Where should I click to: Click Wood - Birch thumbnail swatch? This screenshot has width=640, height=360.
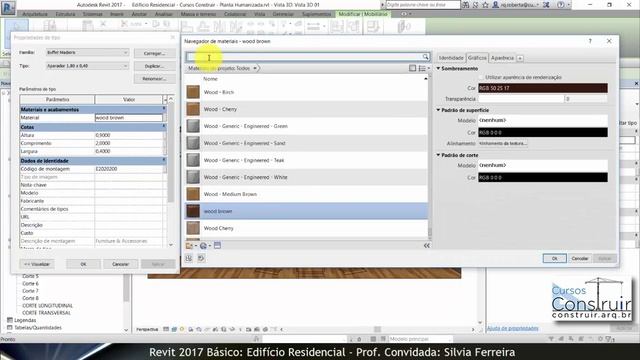click(x=193, y=92)
